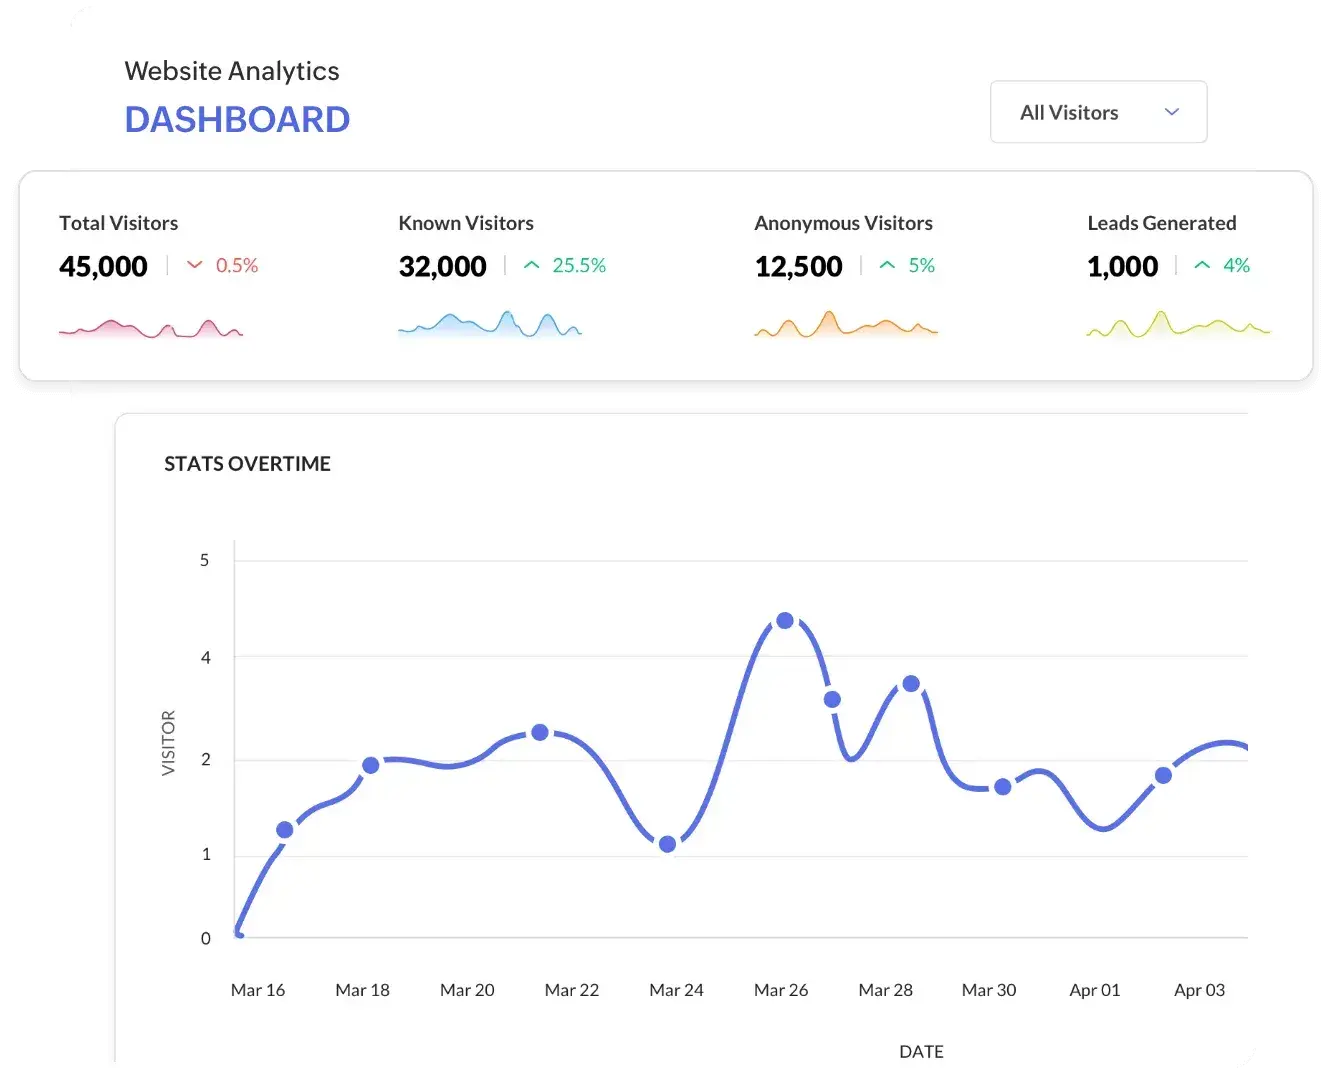Select the red Total Visitors sparkline
This screenshot has height=1068, width=1332.
pos(150,327)
